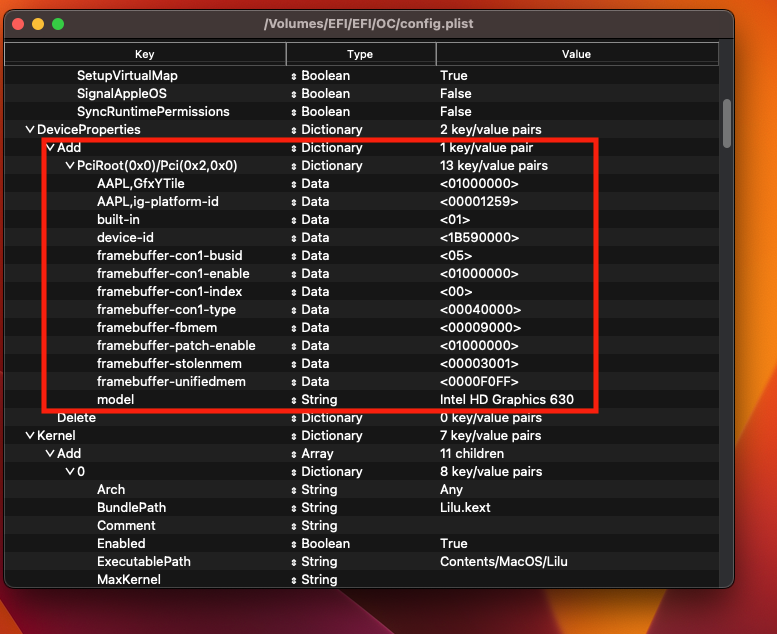Open type selector for SignalAppleOS row

[x=294, y=94]
